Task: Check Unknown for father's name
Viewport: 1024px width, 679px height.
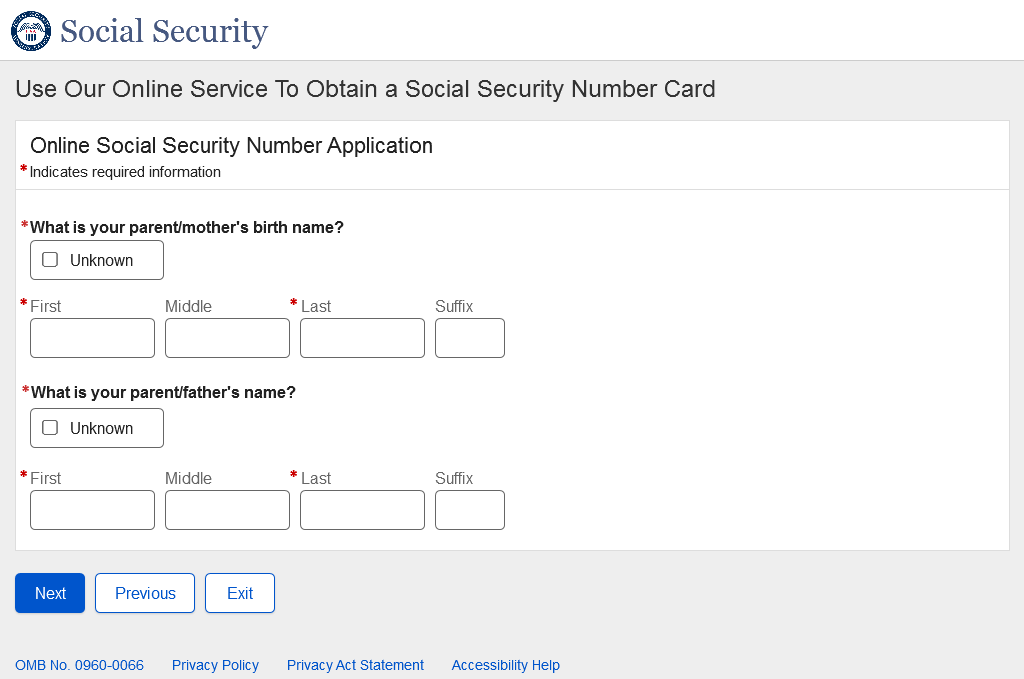Action: point(50,428)
